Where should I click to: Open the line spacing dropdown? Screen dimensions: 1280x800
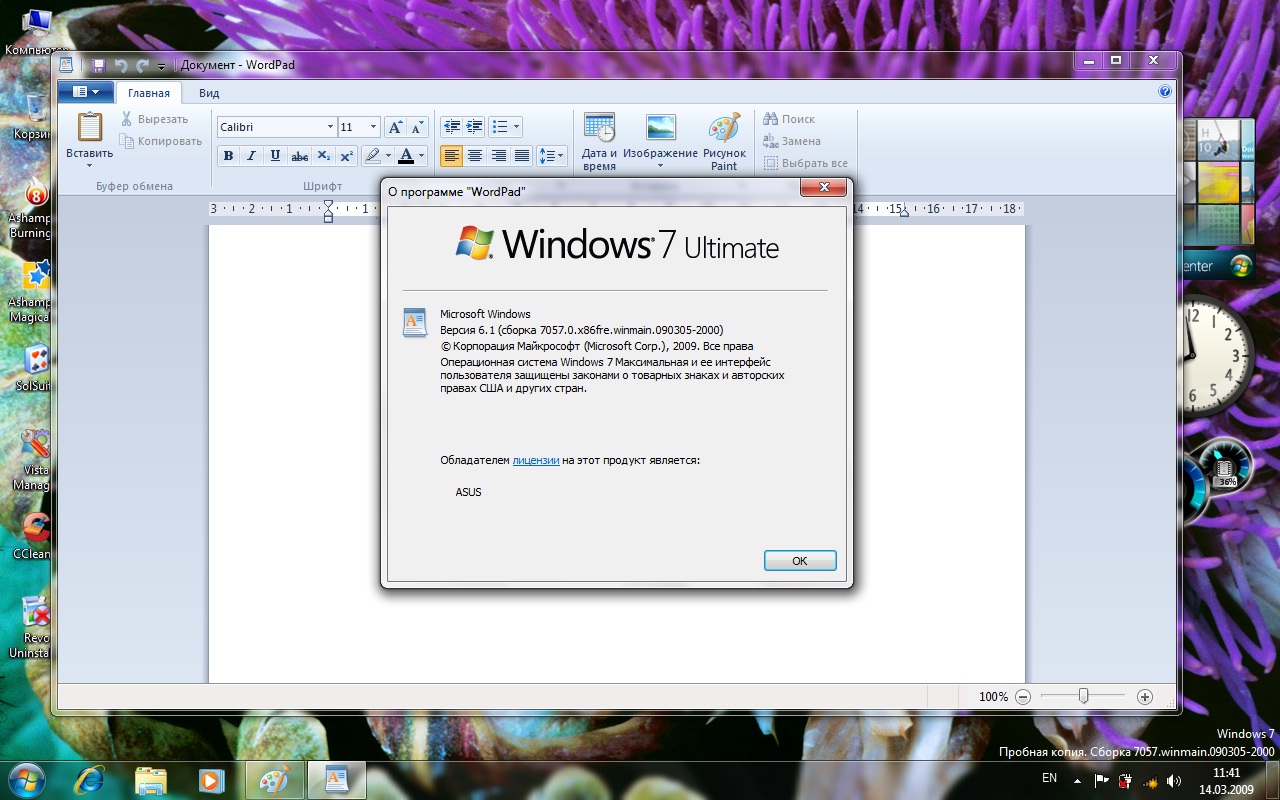click(x=551, y=155)
